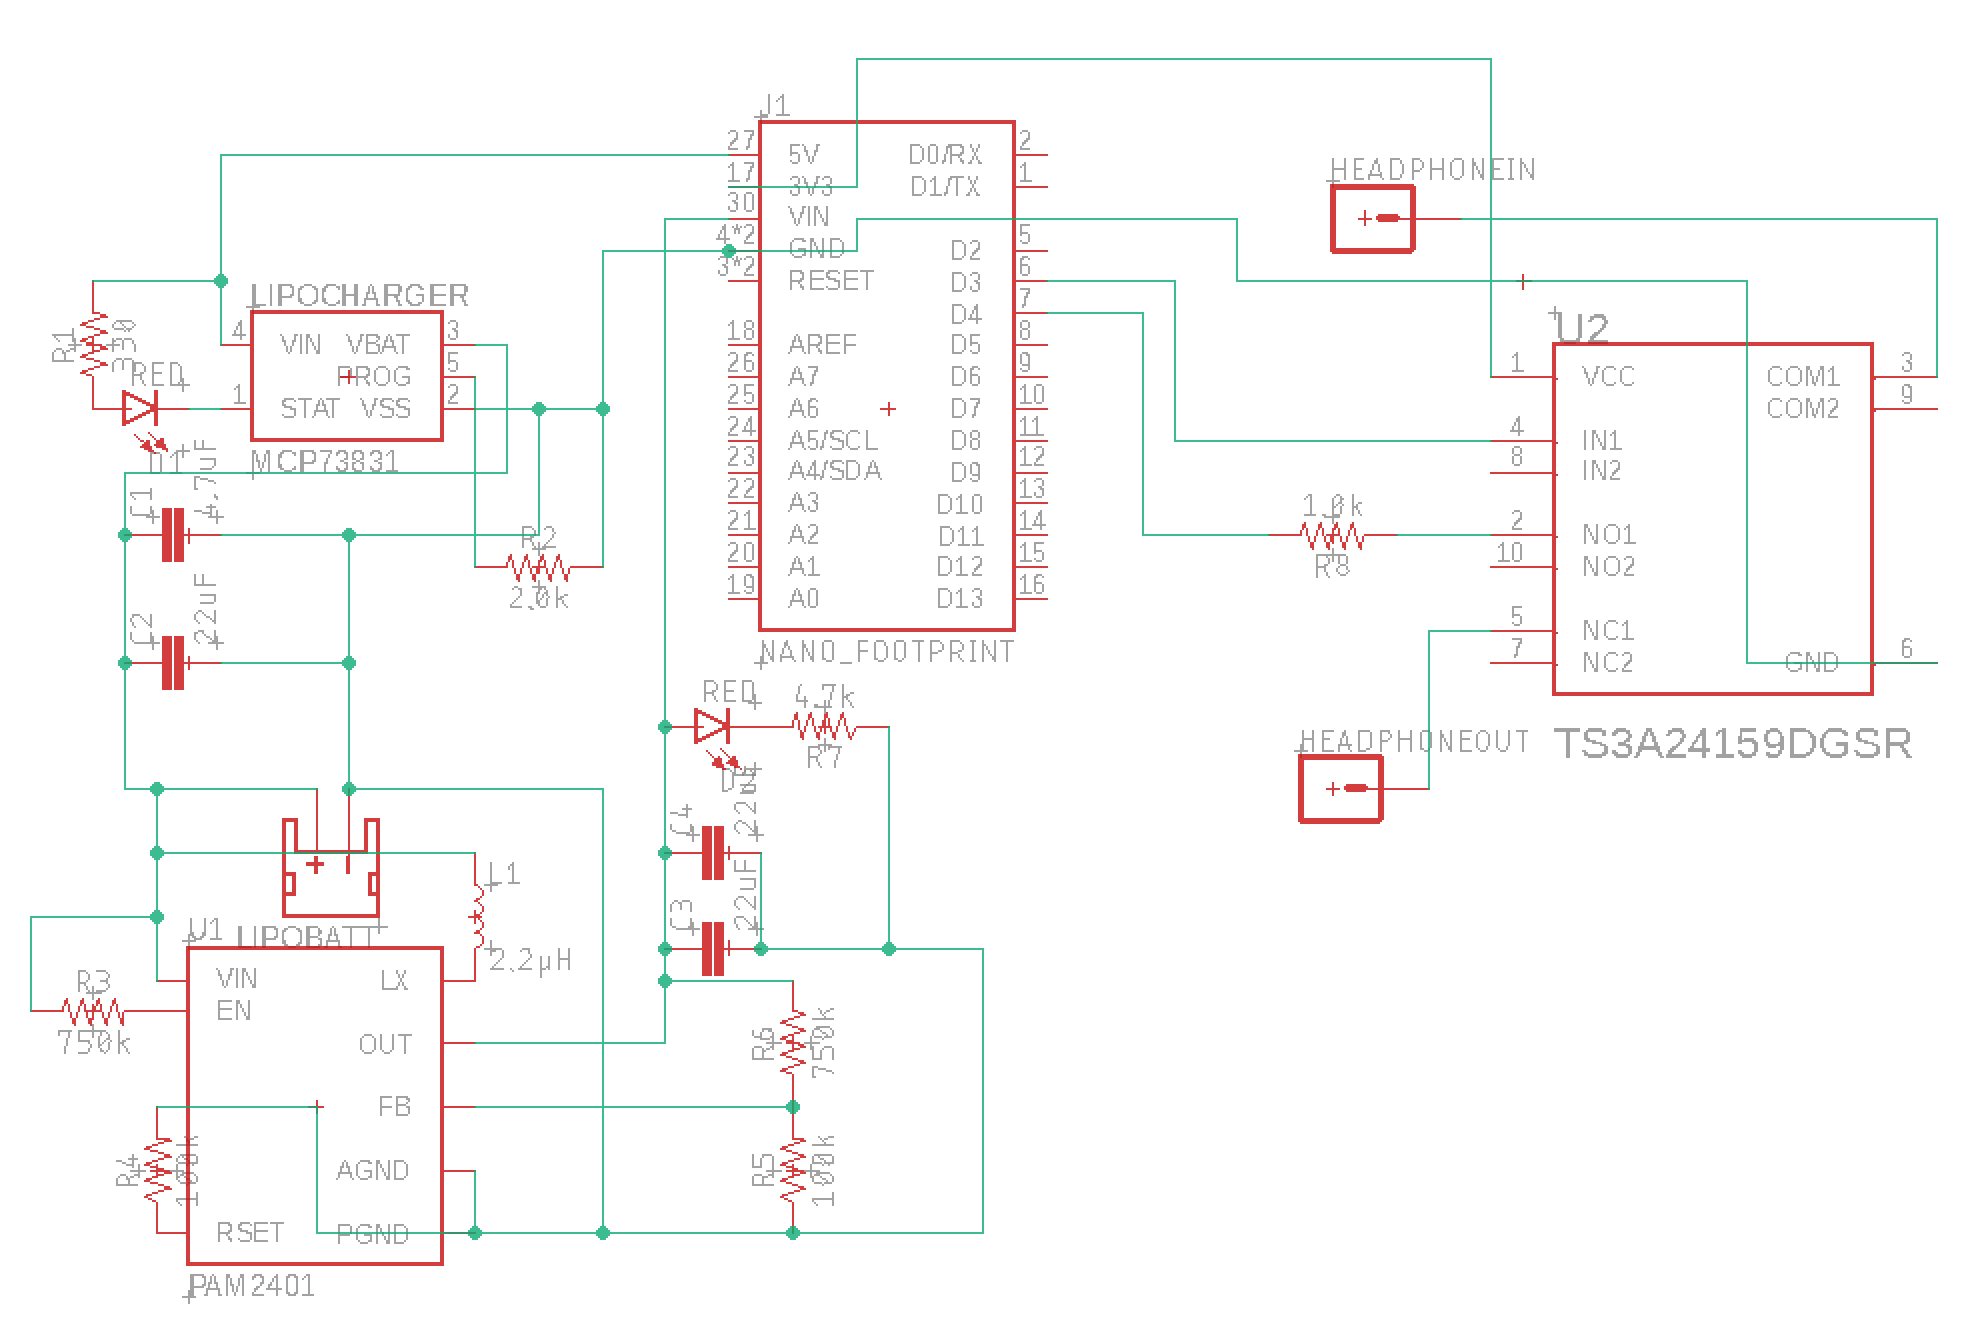Click the junction dot on the FB net between R6 and R5
1976x1322 pixels.
tap(793, 1107)
